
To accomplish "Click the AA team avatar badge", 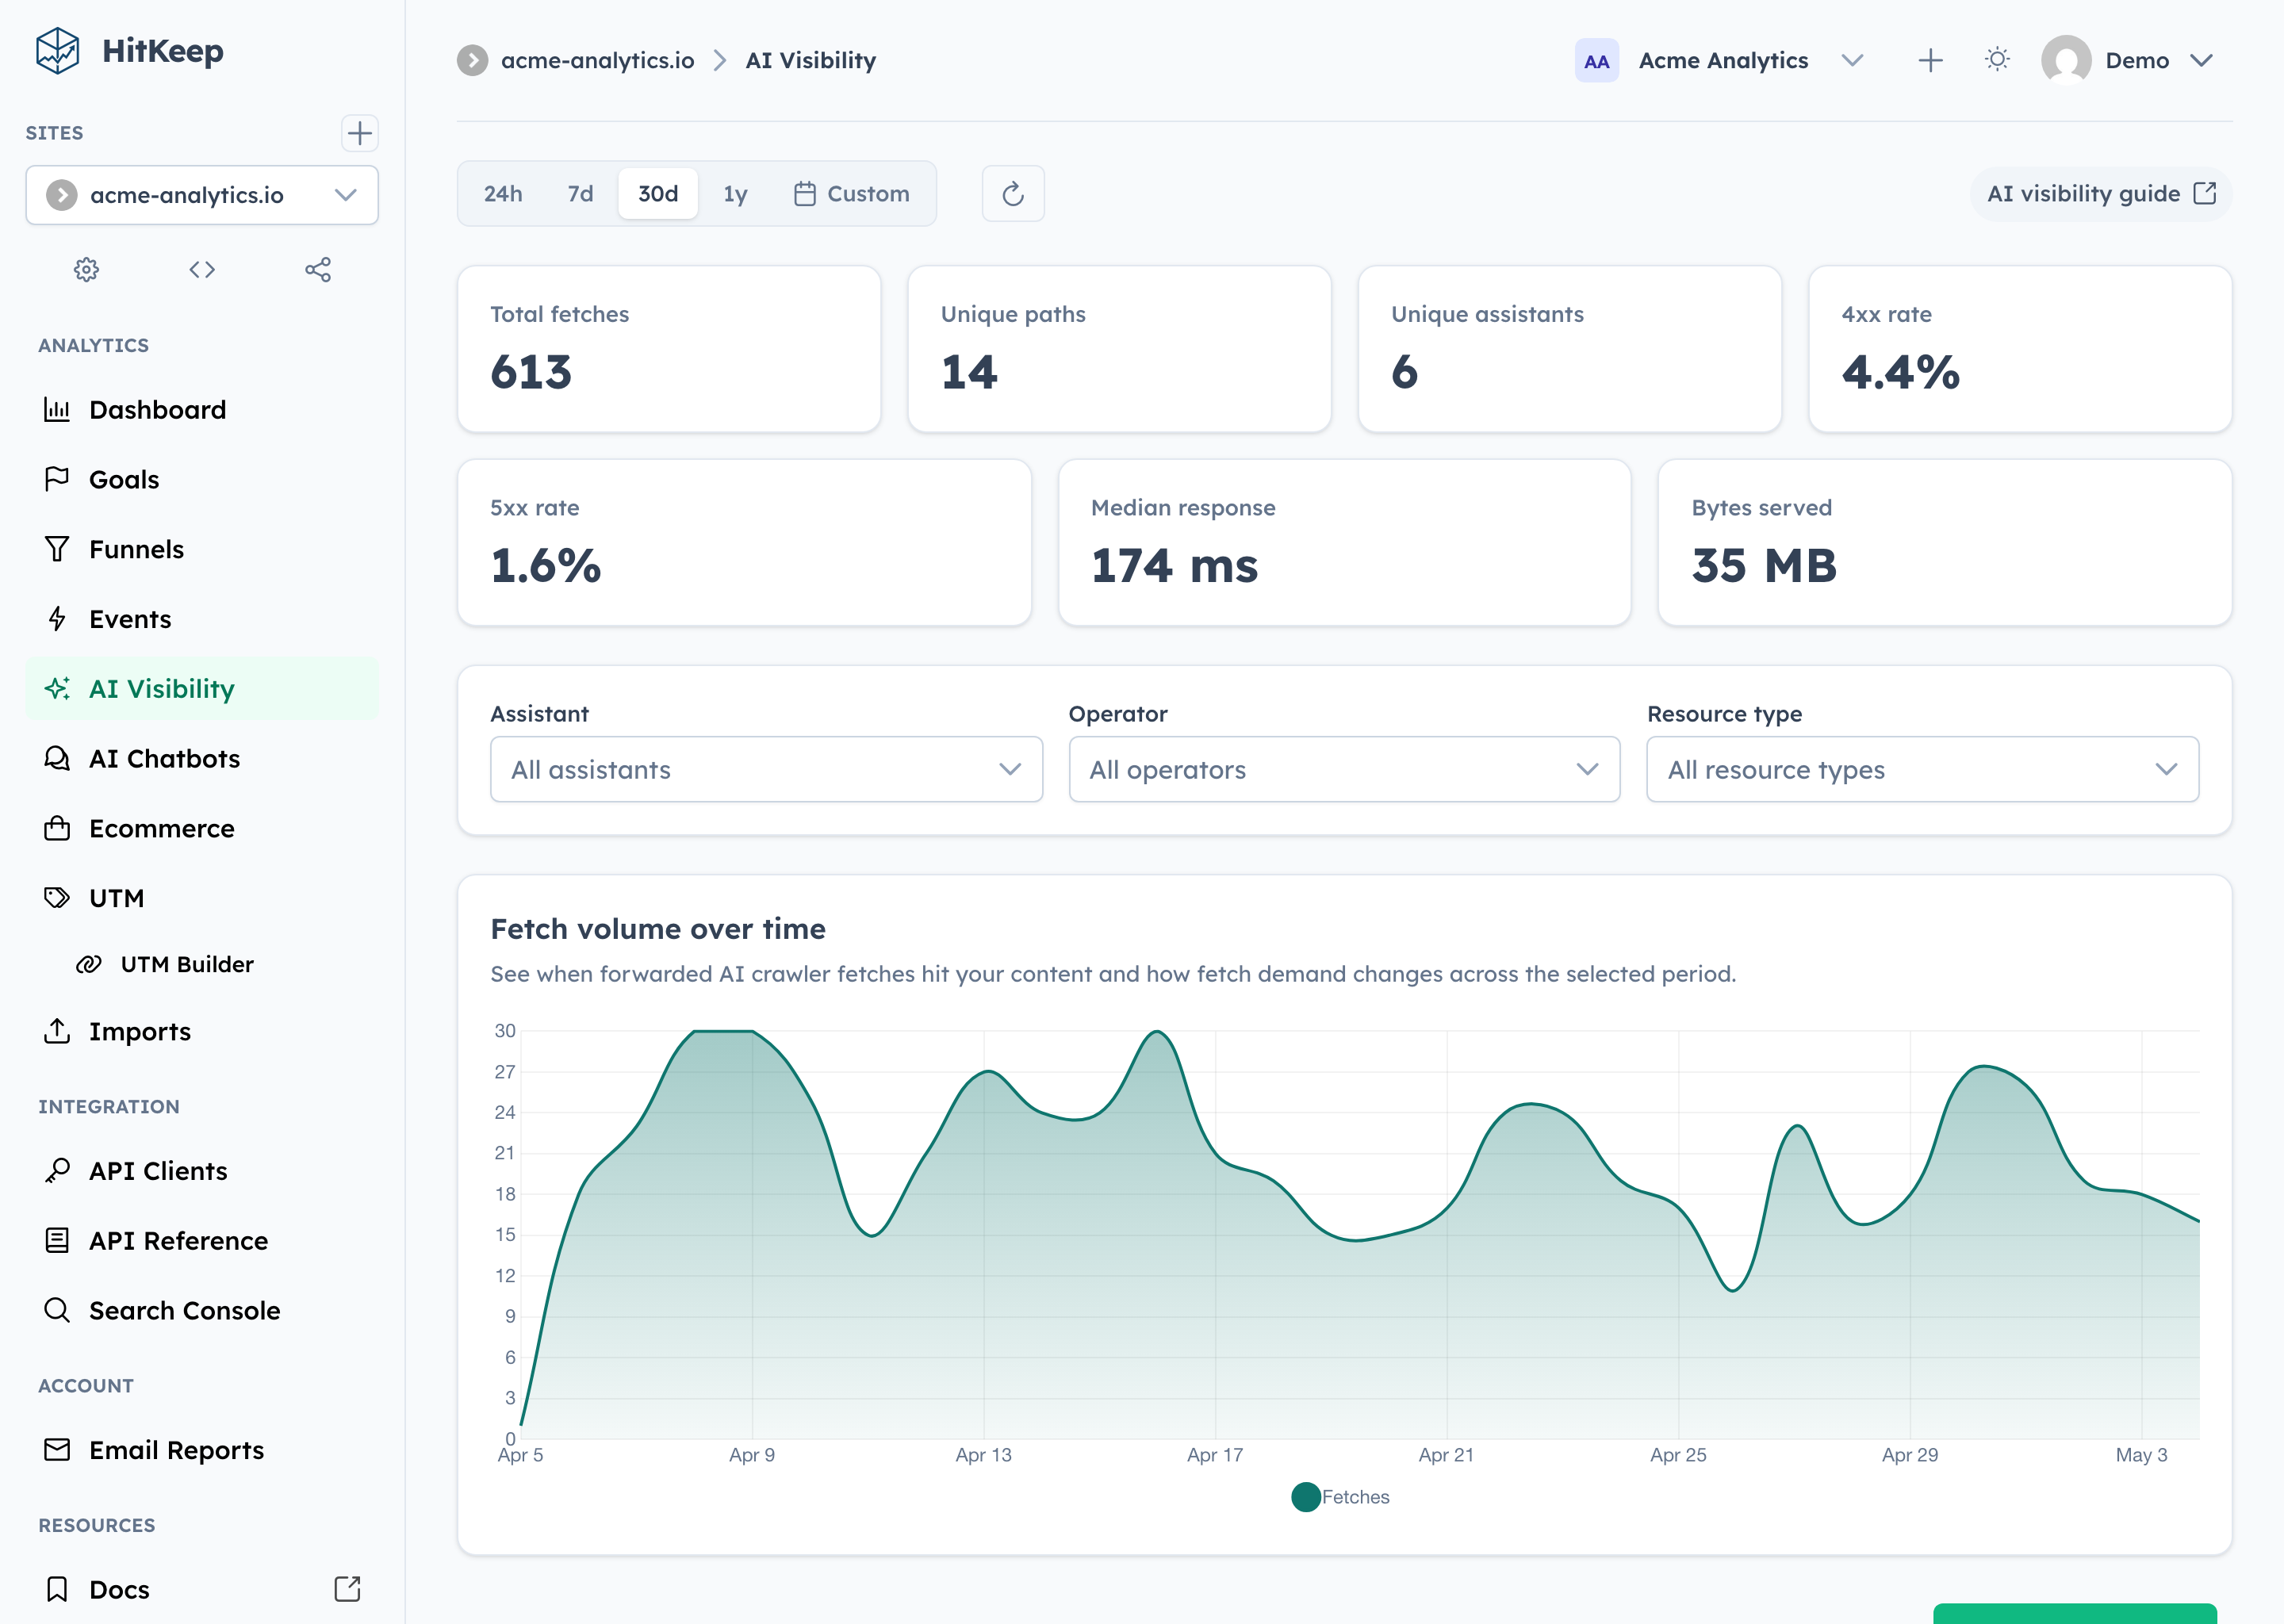I will (1596, 61).
